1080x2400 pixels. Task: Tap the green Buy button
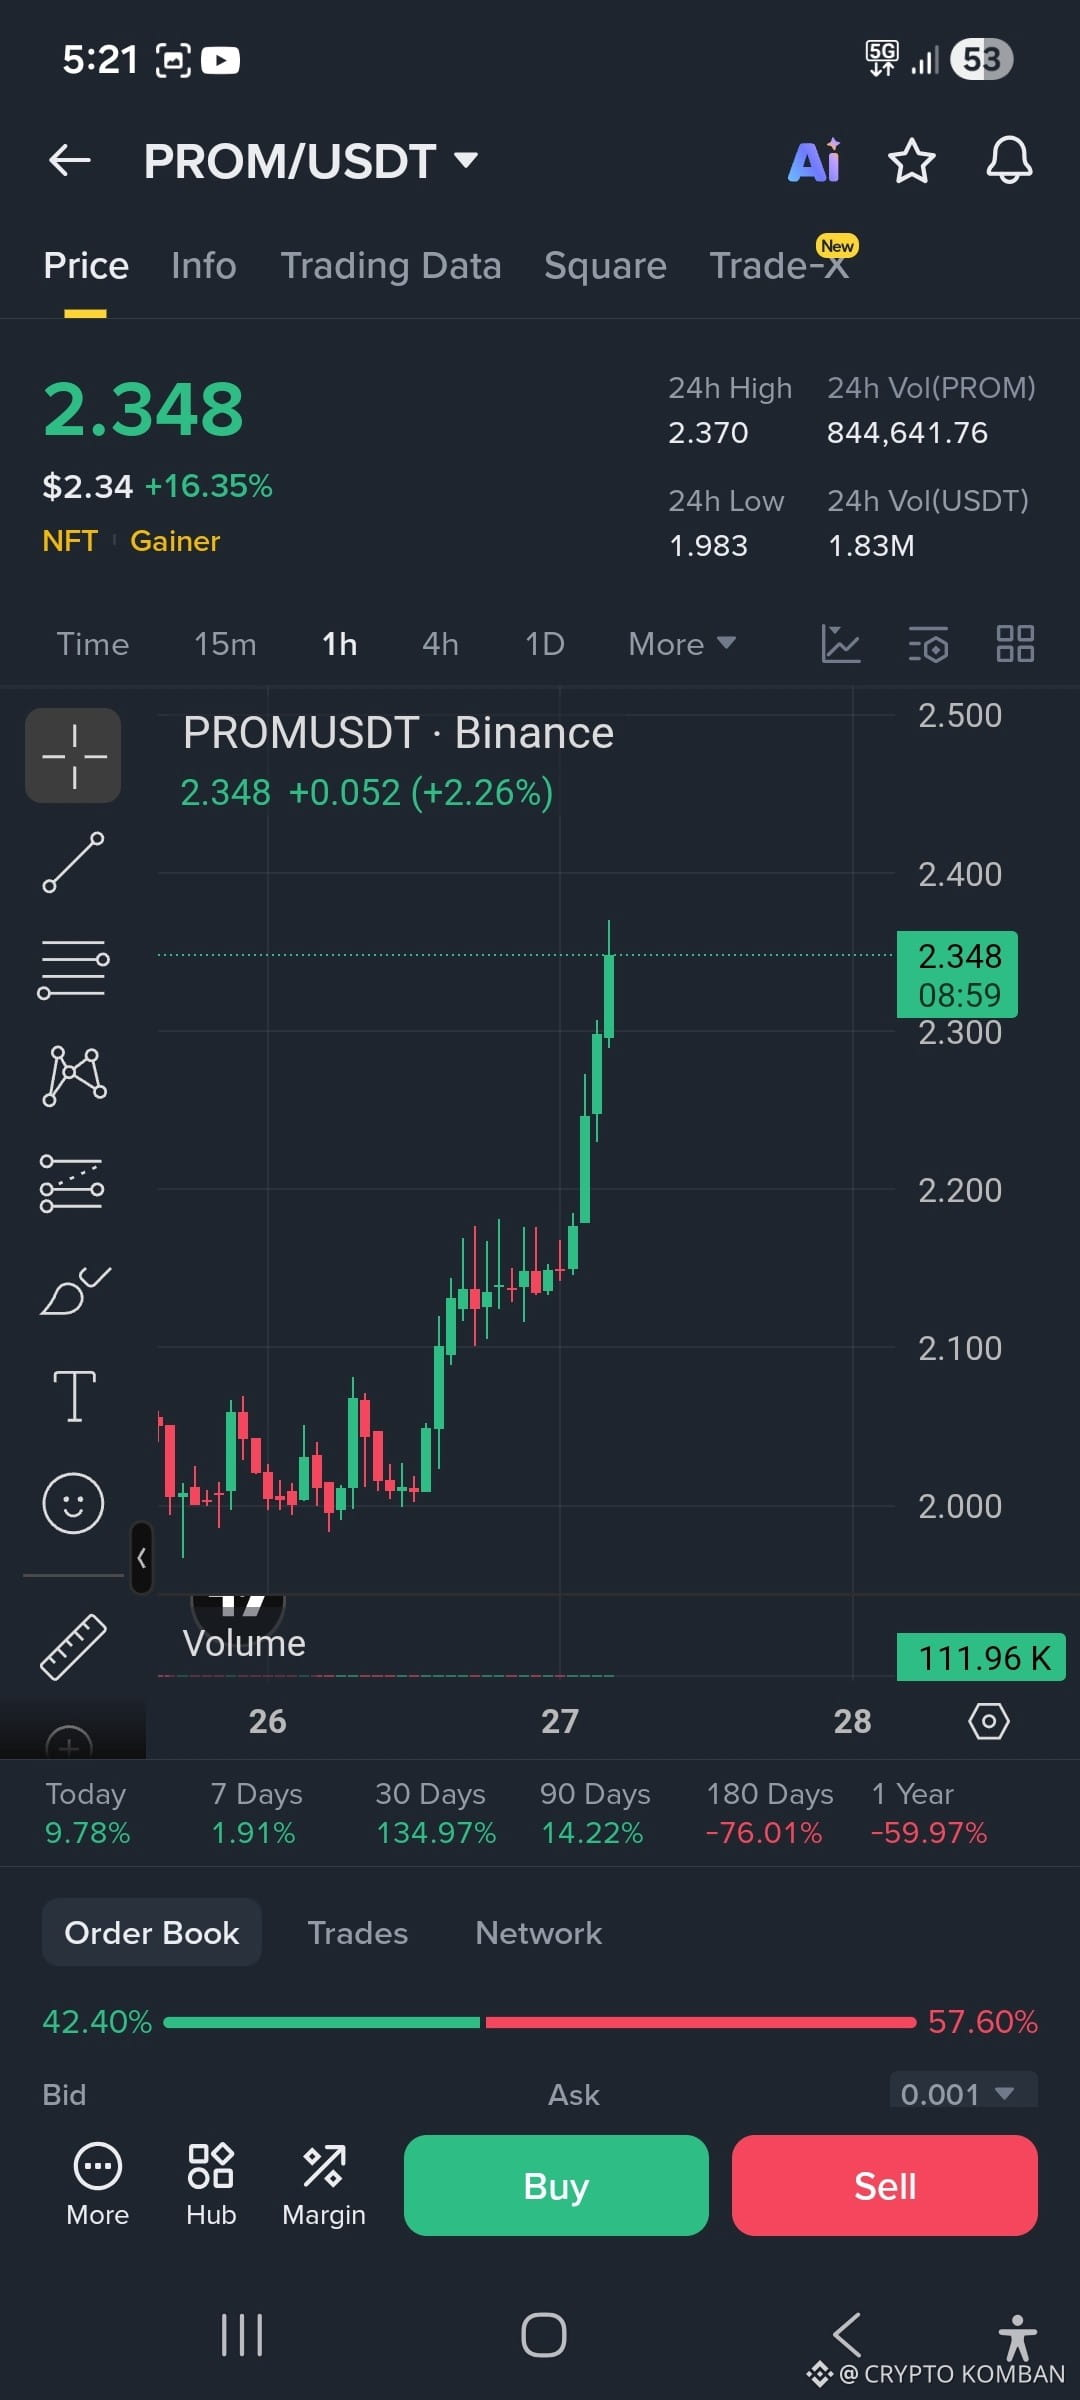(556, 2185)
